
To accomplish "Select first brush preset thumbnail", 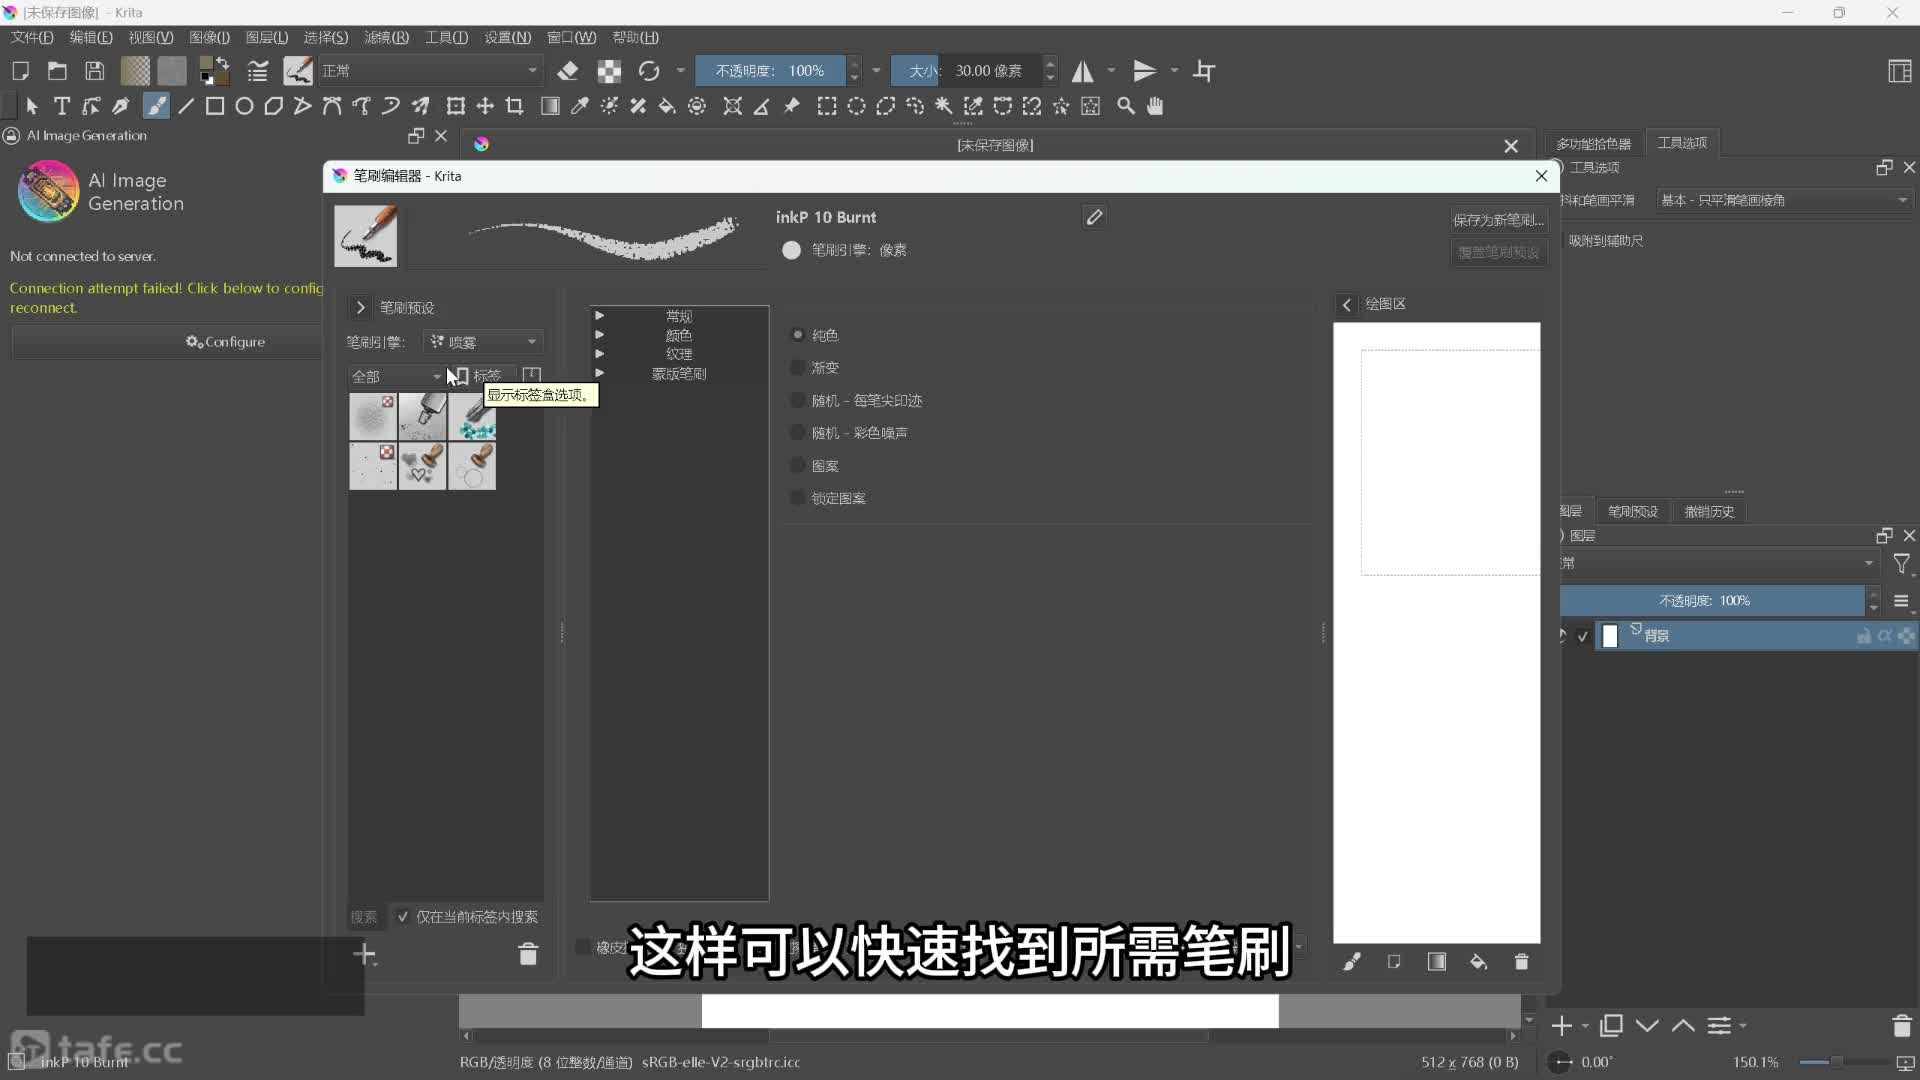I will point(373,416).
